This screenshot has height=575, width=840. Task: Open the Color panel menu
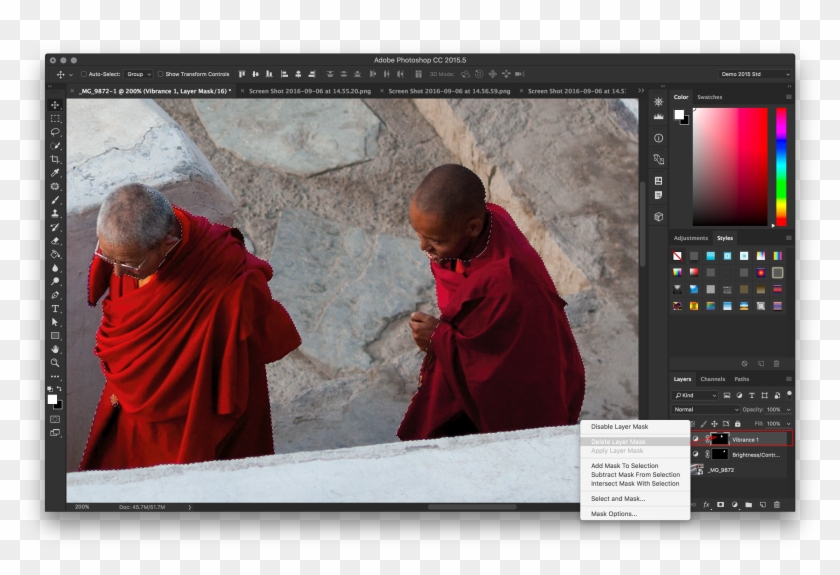(x=789, y=97)
